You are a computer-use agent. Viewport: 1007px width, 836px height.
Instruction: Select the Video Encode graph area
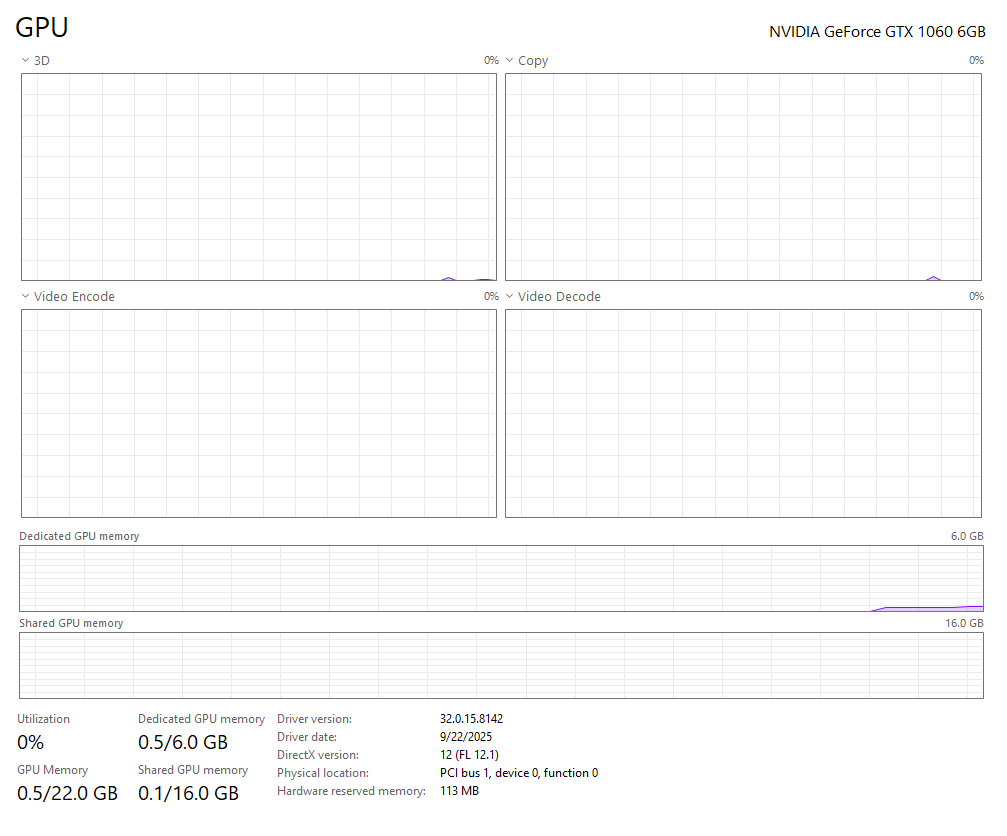pos(258,413)
